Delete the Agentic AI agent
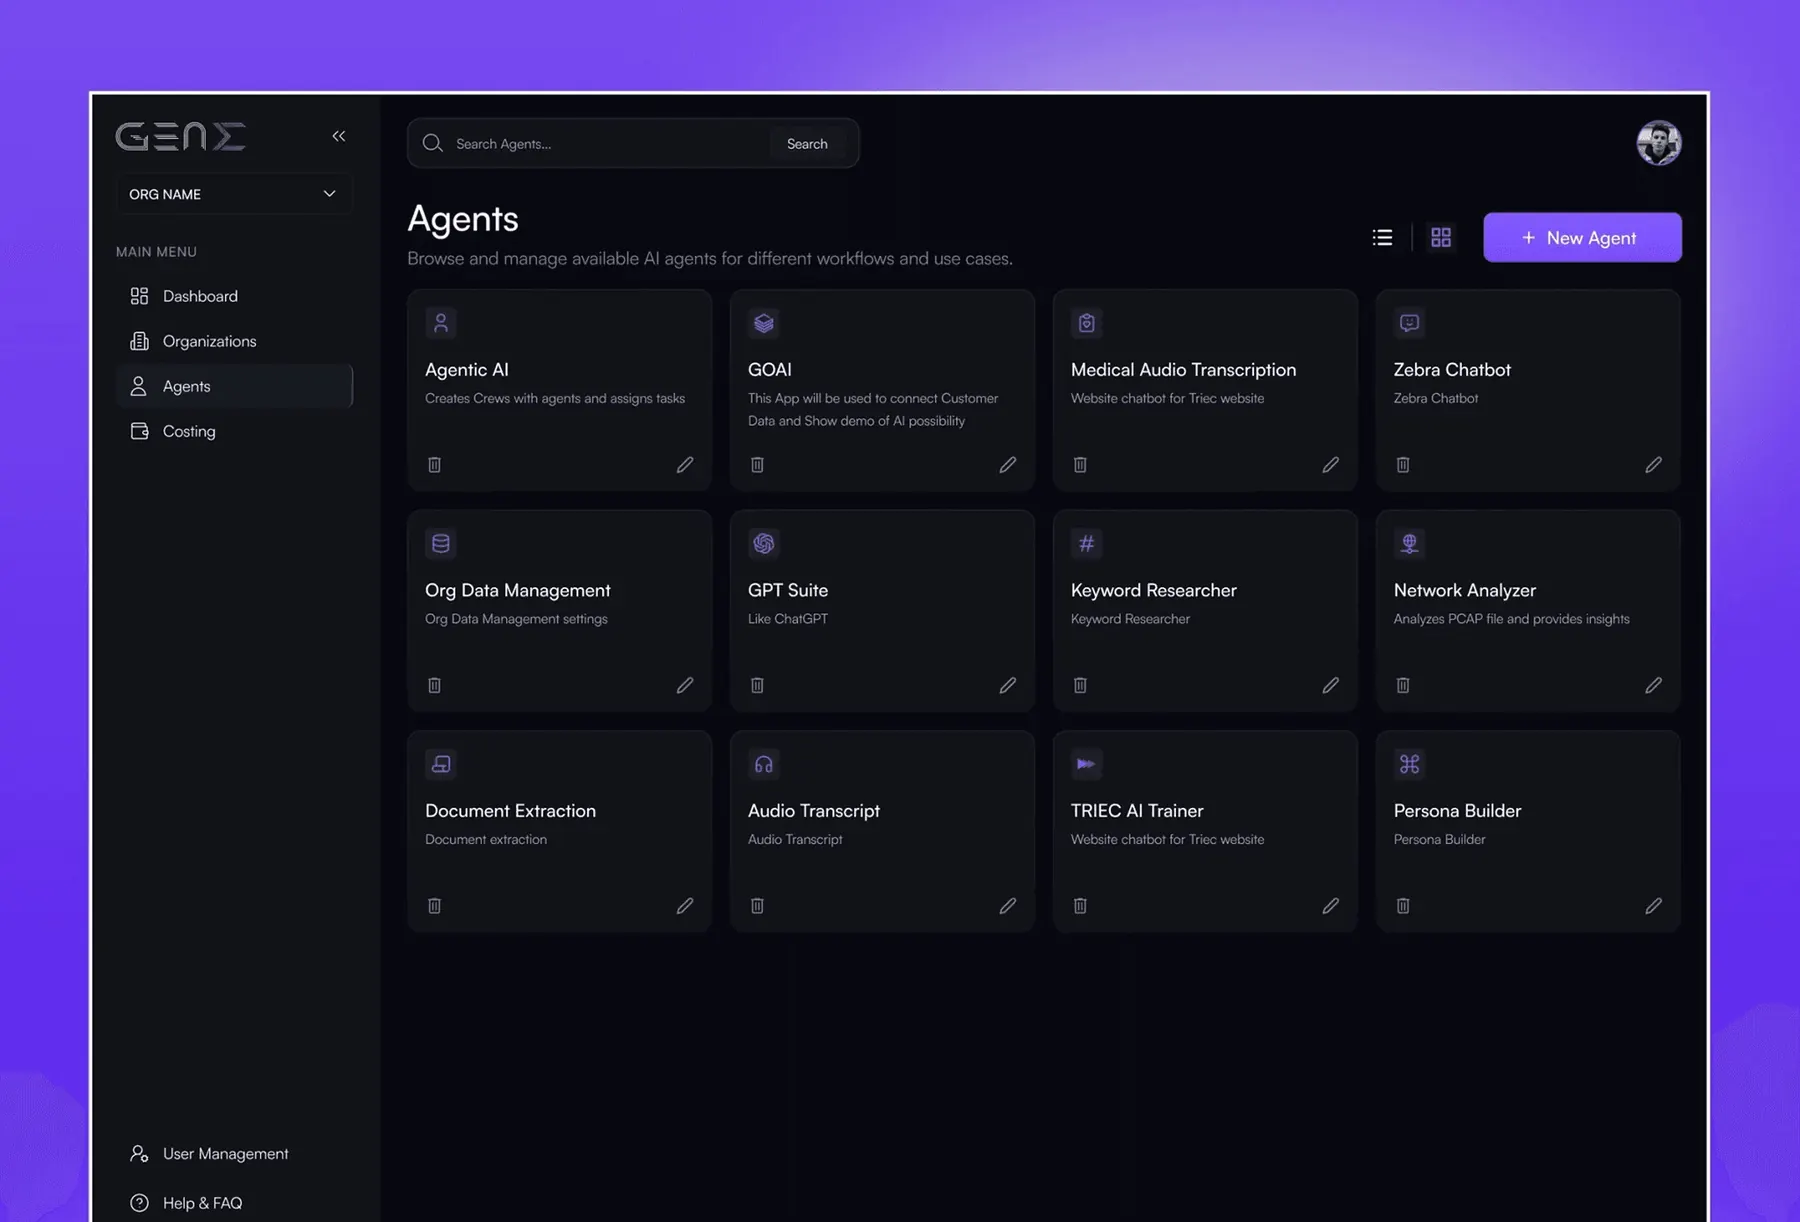 tap(434, 465)
